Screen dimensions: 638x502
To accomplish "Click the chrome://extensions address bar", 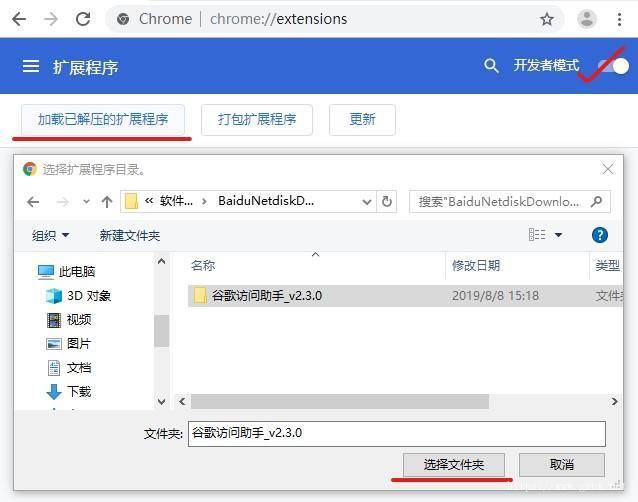I will click(334, 19).
